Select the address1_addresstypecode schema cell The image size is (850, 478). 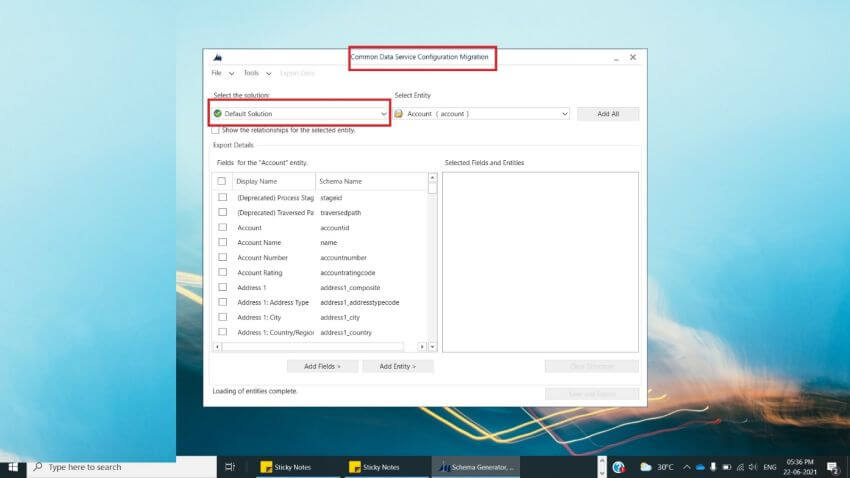pyautogui.click(x=359, y=302)
